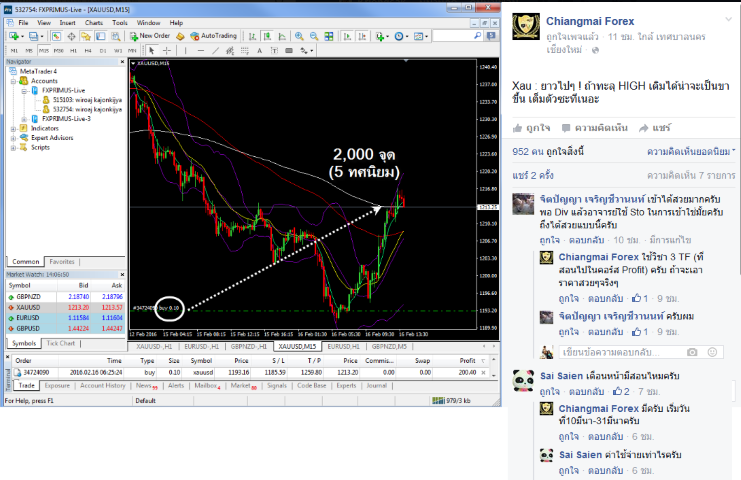Zoom out on the chart
741x480 pixels.
314,36
